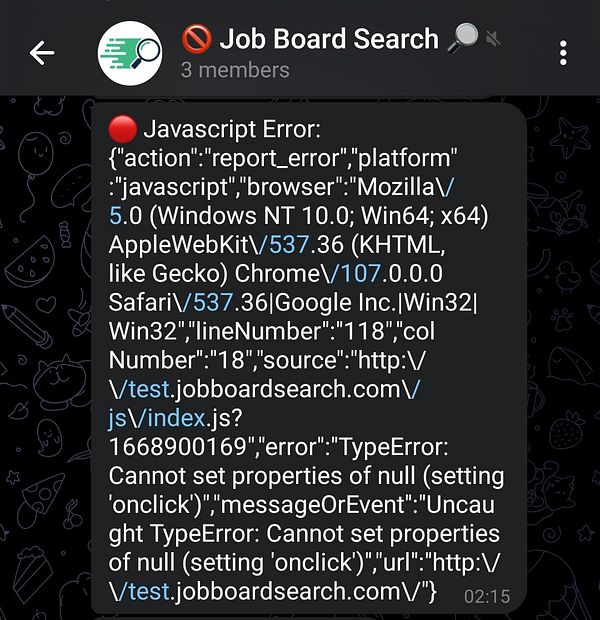Tap the 3 members subtitle
Viewport: 600px width, 620px height.
pos(235,70)
